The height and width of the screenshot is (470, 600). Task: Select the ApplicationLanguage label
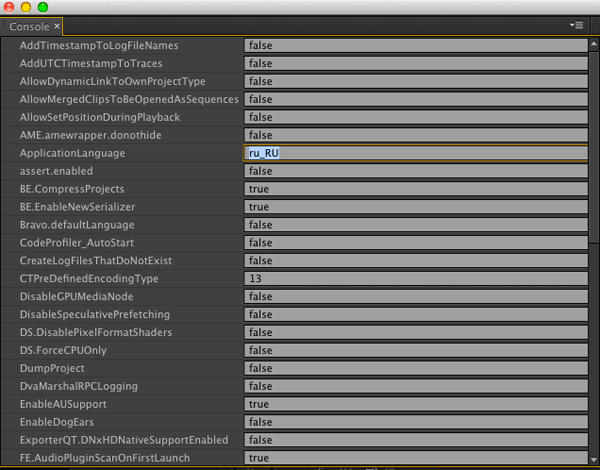(72, 153)
